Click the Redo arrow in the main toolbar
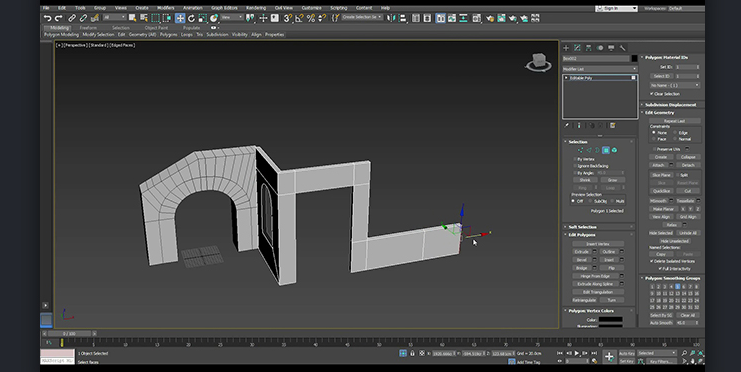This screenshot has height=372, width=741. [x=59, y=18]
